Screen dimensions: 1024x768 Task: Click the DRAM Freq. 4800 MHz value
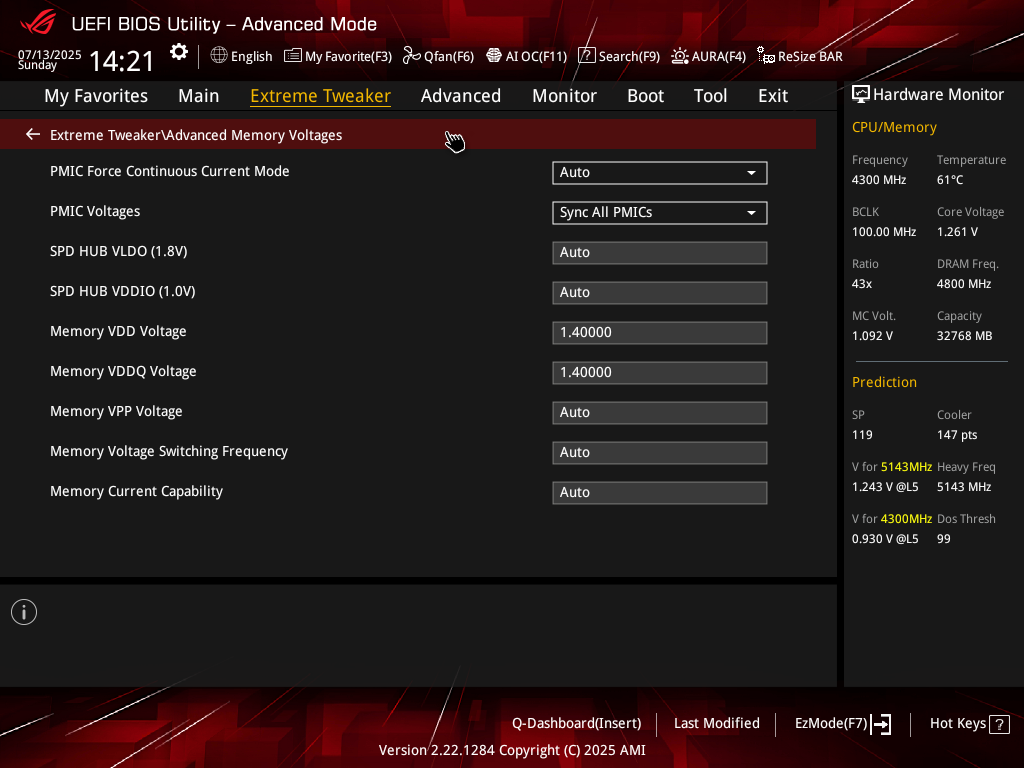coord(964,284)
